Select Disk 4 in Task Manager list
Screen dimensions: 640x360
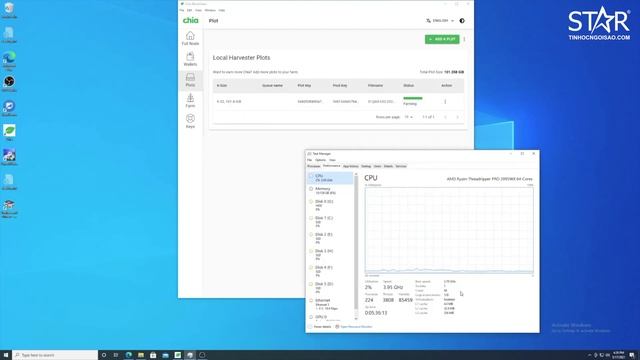(x=330, y=271)
